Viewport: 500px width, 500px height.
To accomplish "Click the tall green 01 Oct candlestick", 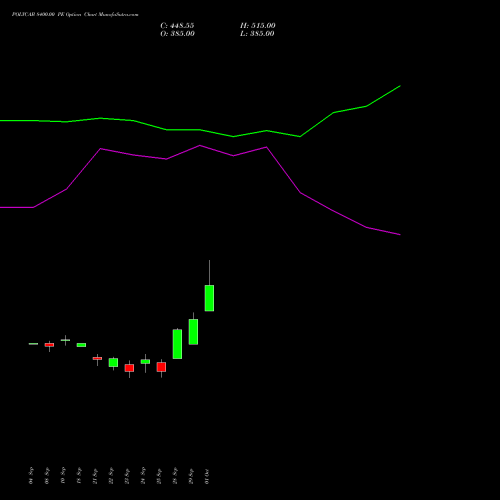I will point(209,298).
